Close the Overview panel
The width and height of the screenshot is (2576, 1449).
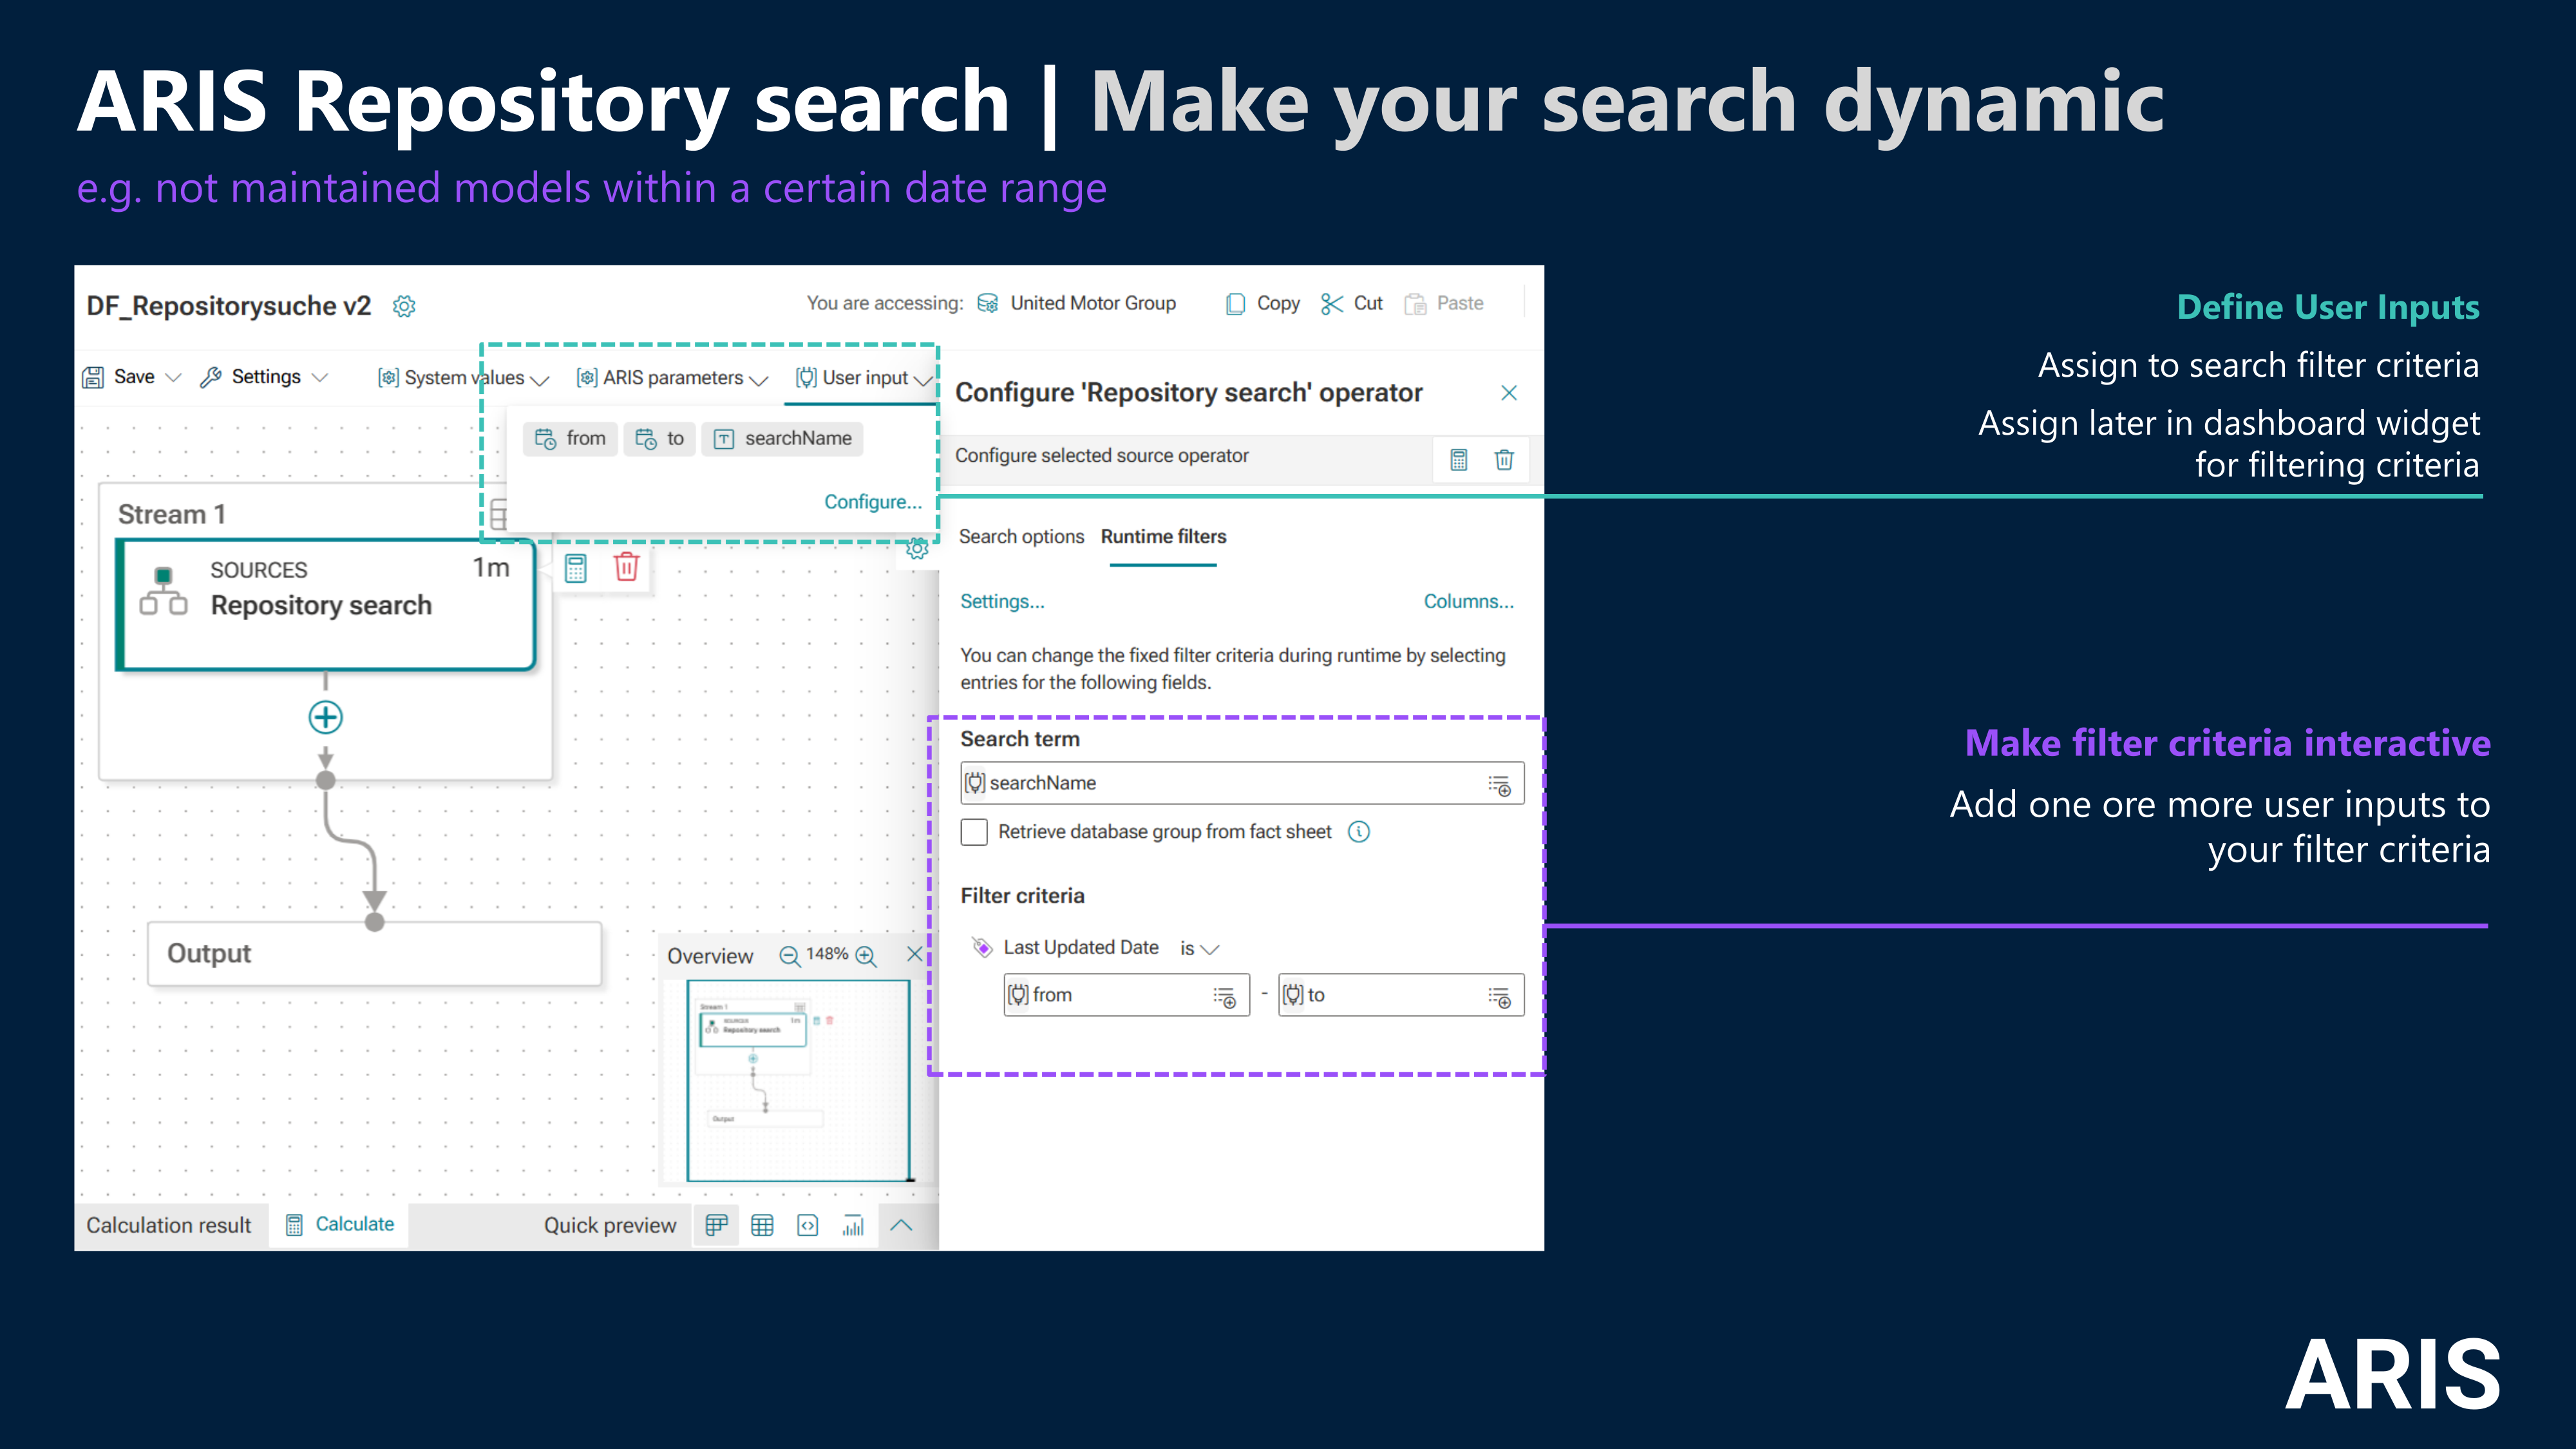914,954
